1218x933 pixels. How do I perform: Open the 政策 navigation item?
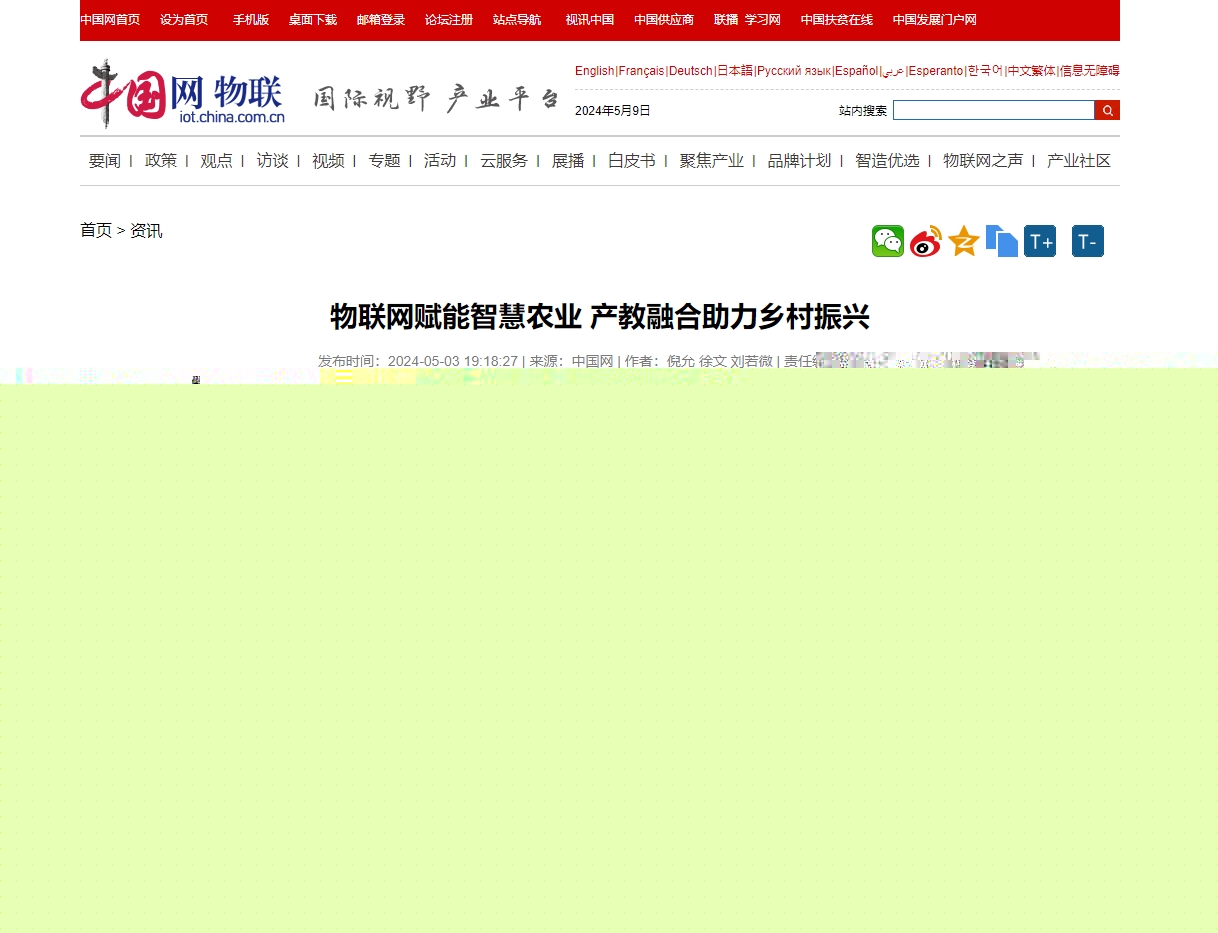[x=161, y=161]
